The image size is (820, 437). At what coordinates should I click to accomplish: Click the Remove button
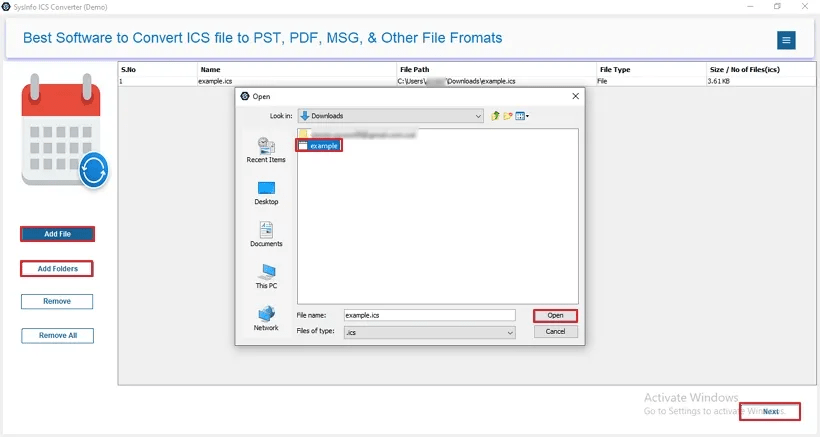(57, 302)
